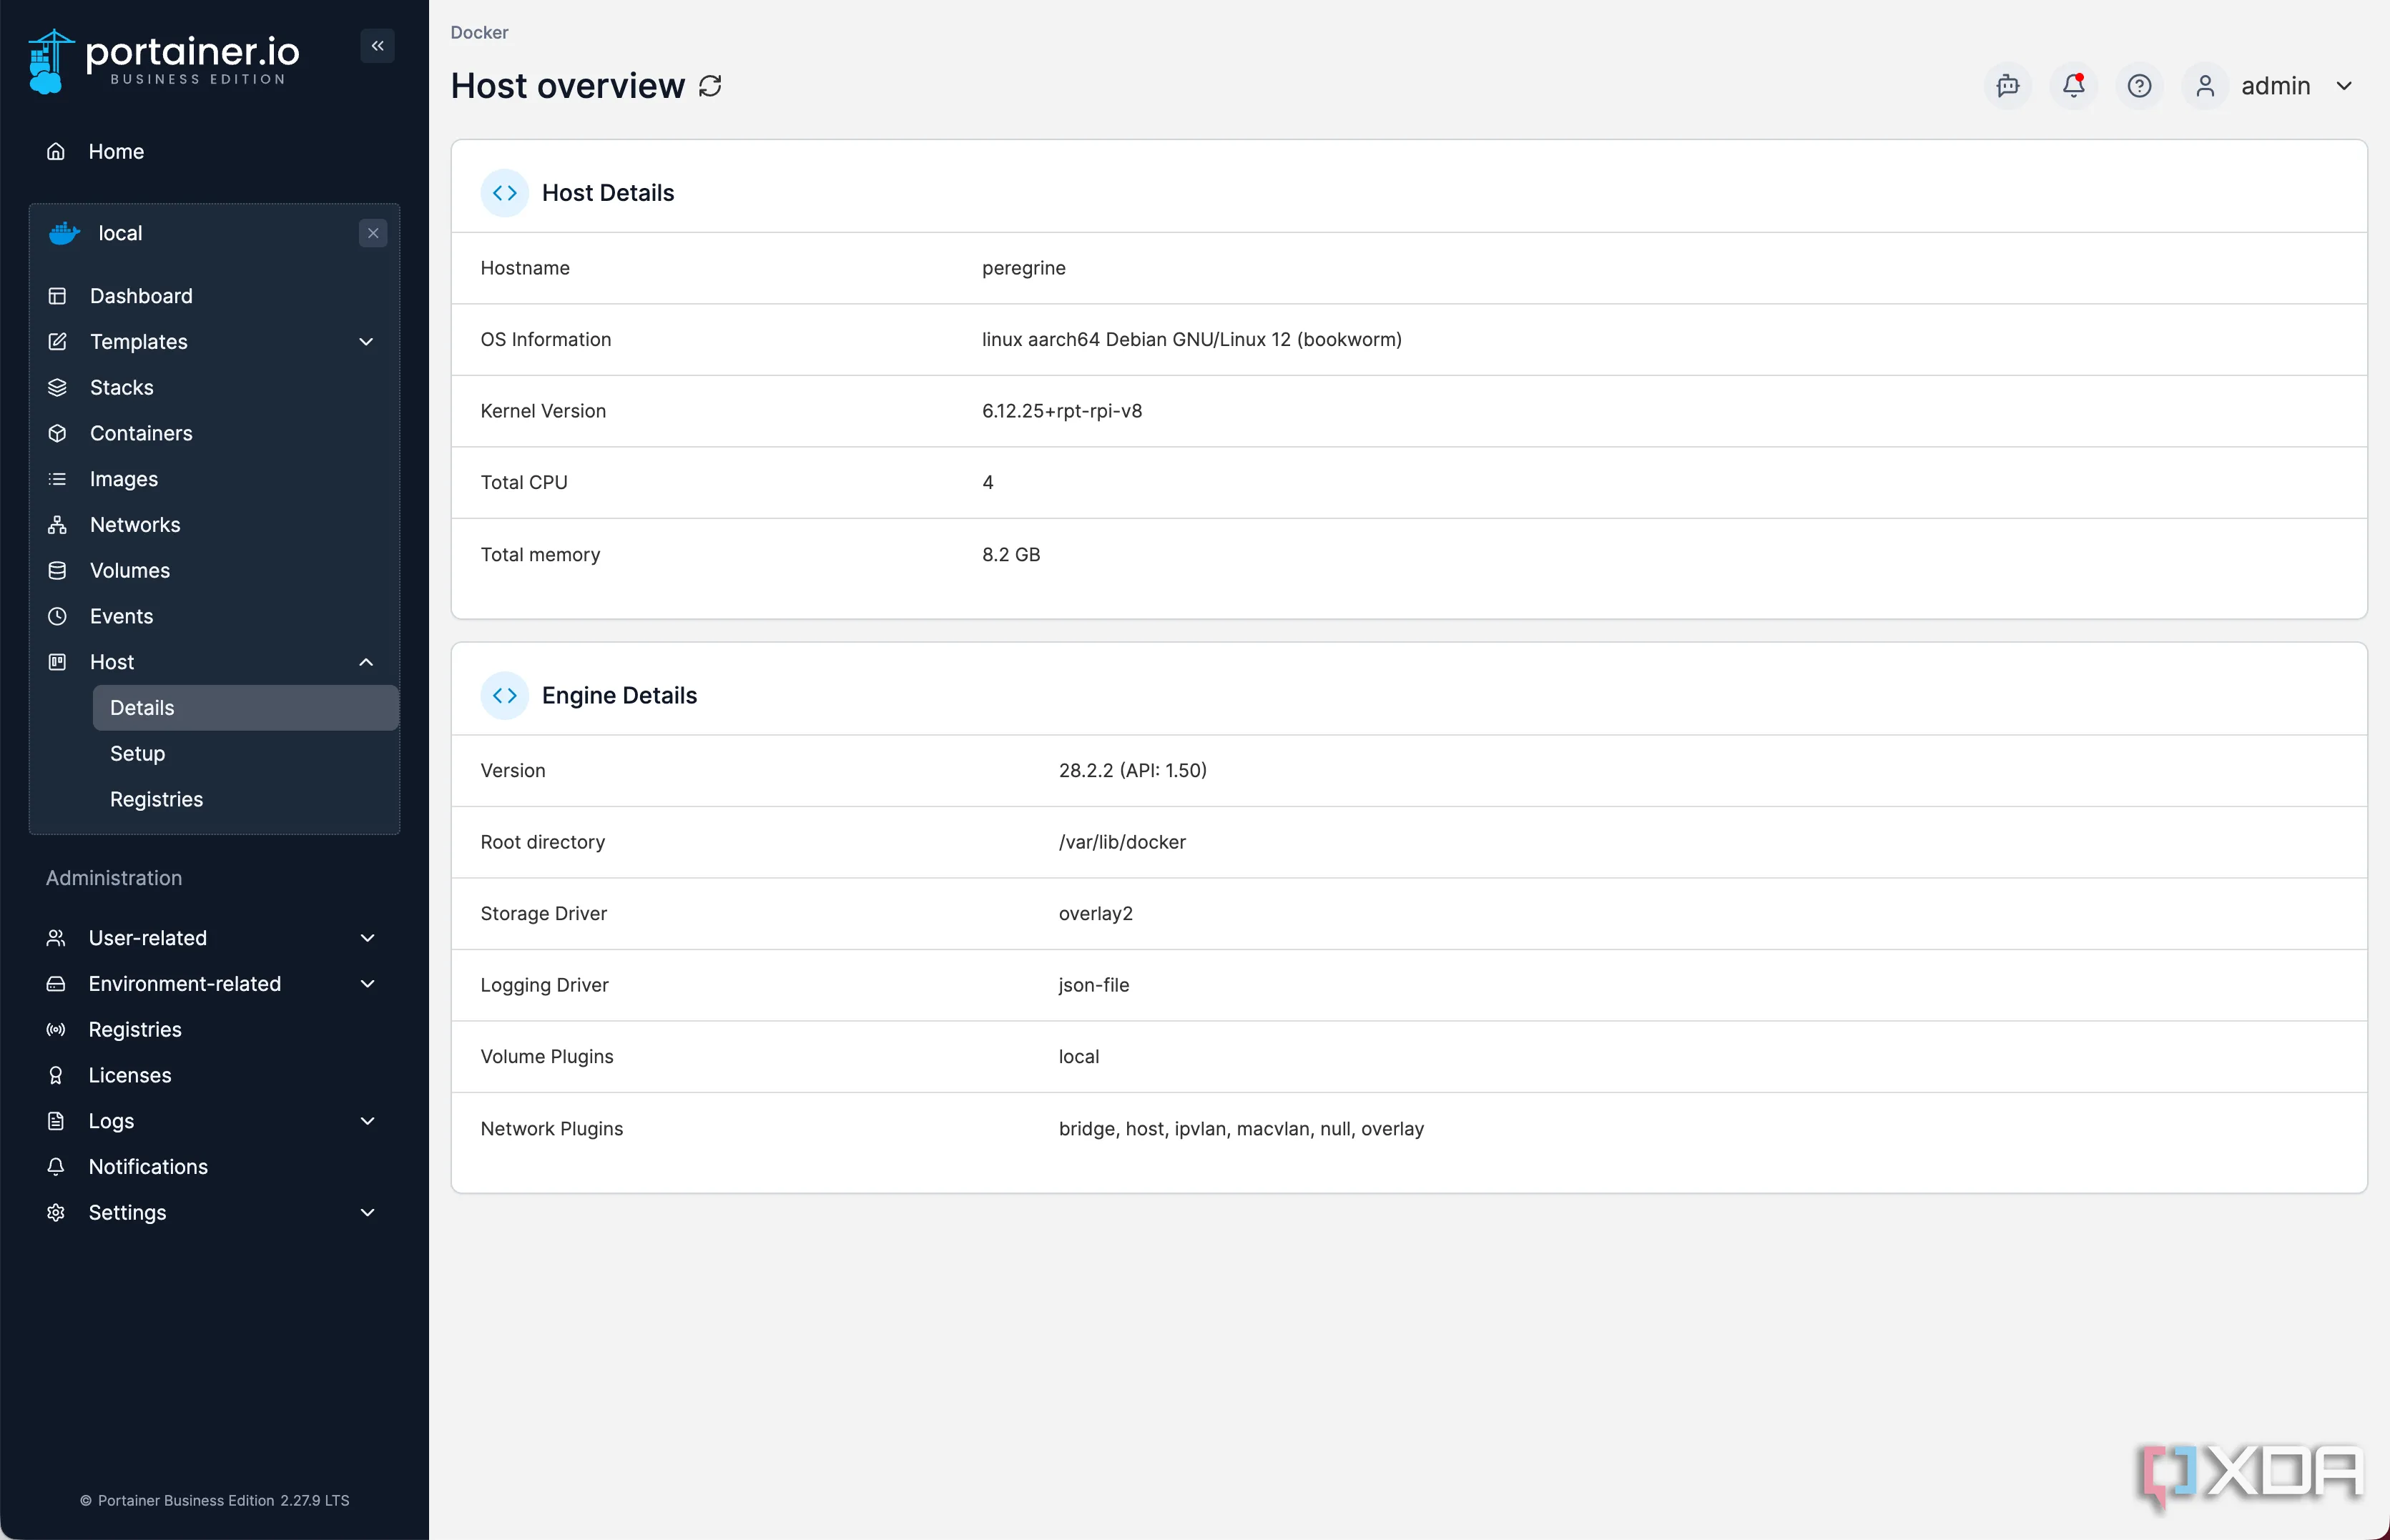Select Registries under Host
Viewport: 2390px width, 1540px height.
point(157,800)
